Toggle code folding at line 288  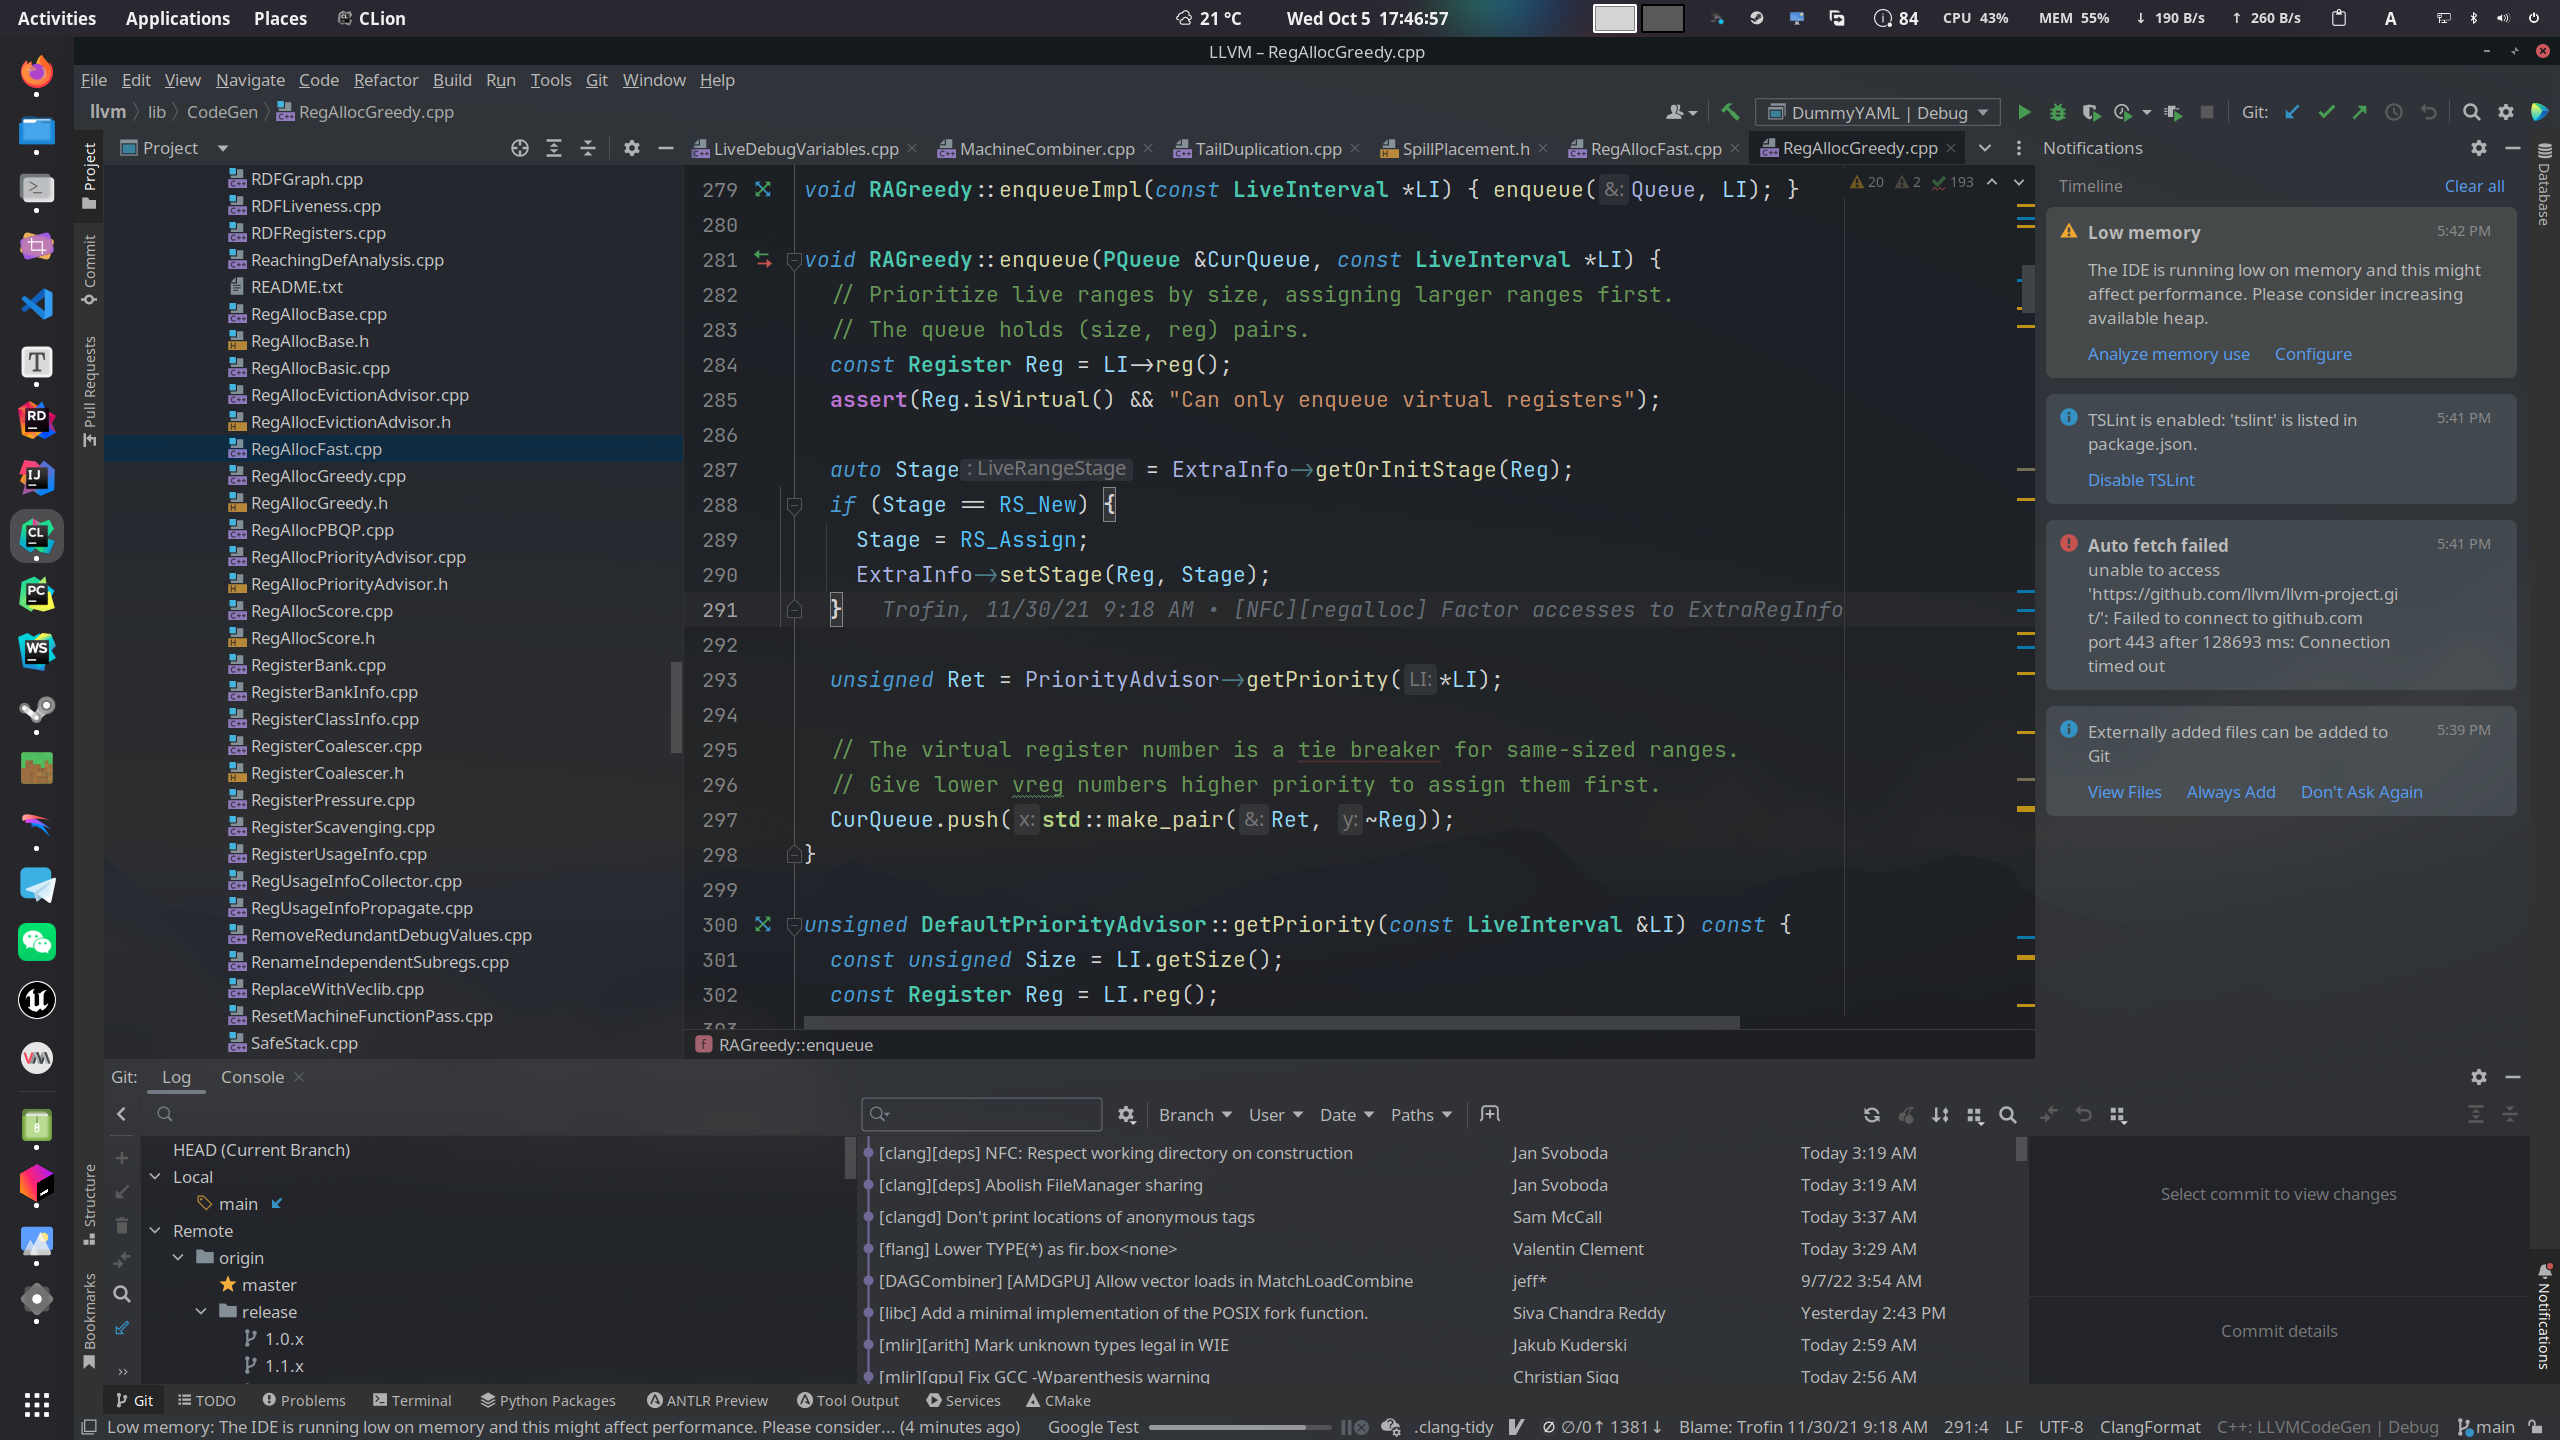pyautogui.click(x=794, y=505)
